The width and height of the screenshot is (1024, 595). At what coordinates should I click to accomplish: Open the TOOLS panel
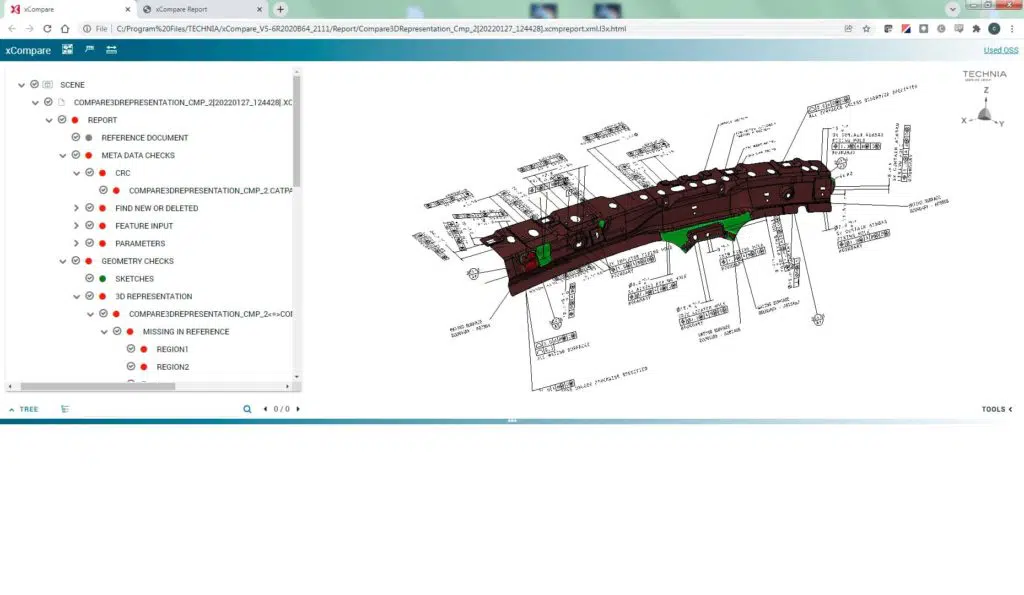(x=997, y=409)
